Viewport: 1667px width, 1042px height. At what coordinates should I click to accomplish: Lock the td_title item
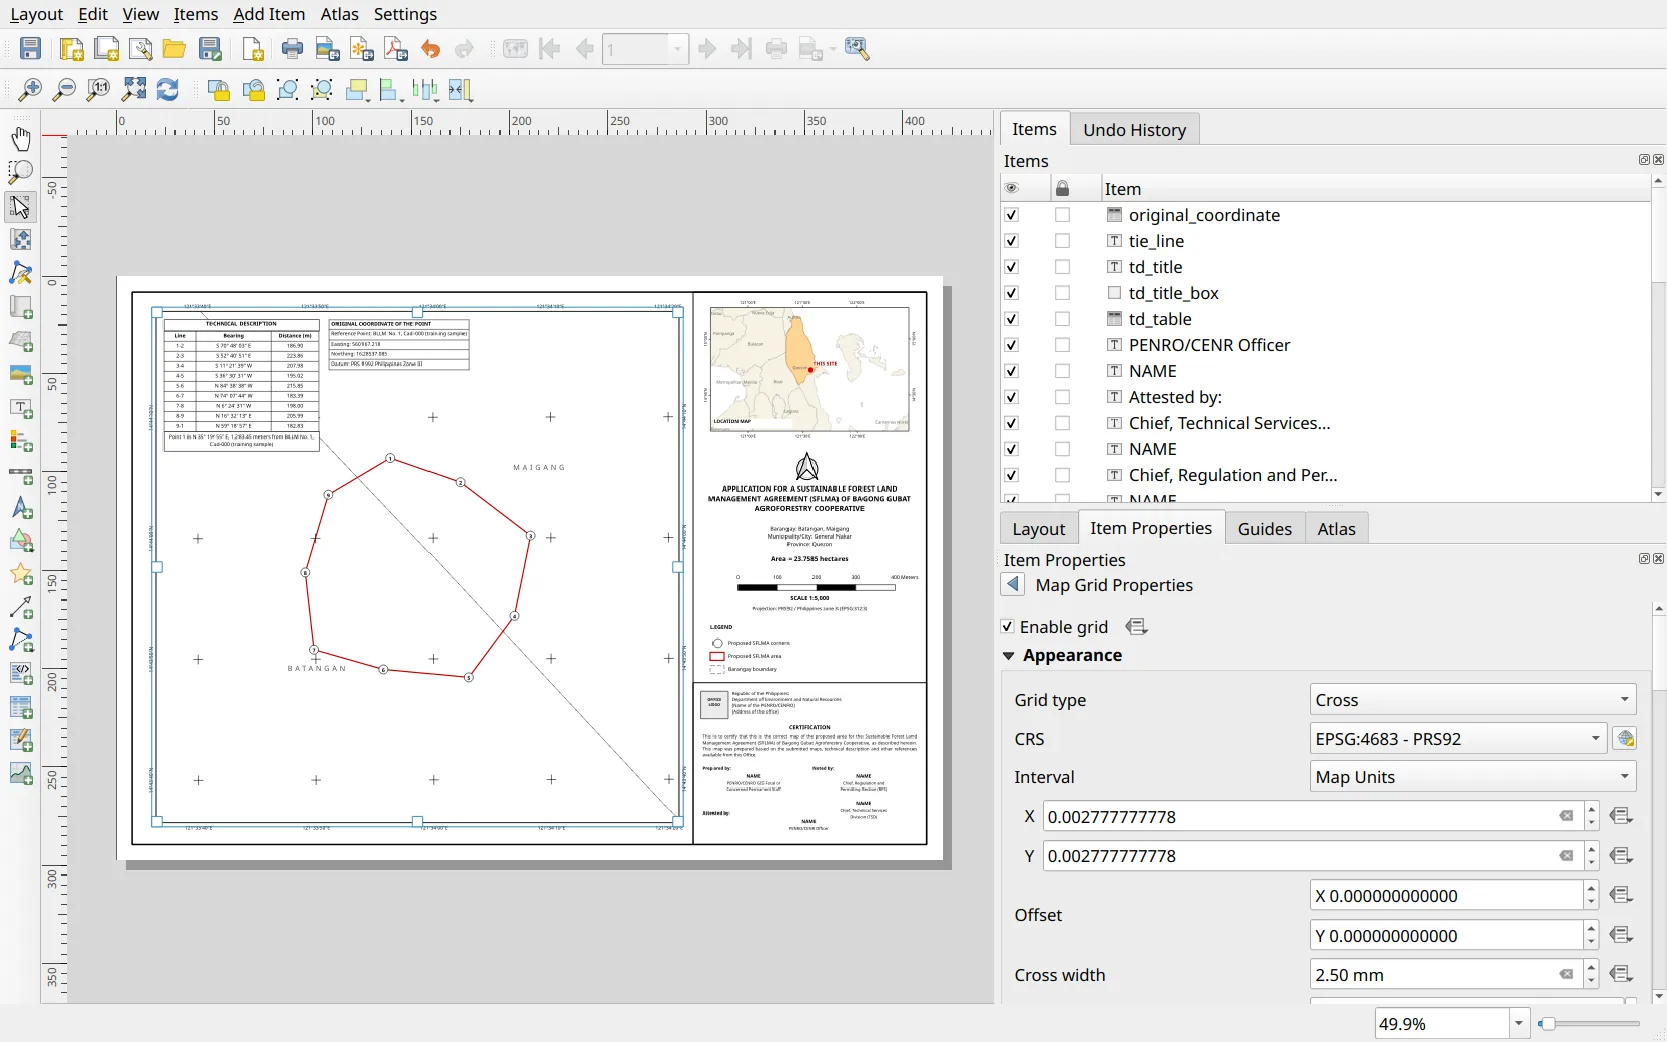(x=1062, y=267)
